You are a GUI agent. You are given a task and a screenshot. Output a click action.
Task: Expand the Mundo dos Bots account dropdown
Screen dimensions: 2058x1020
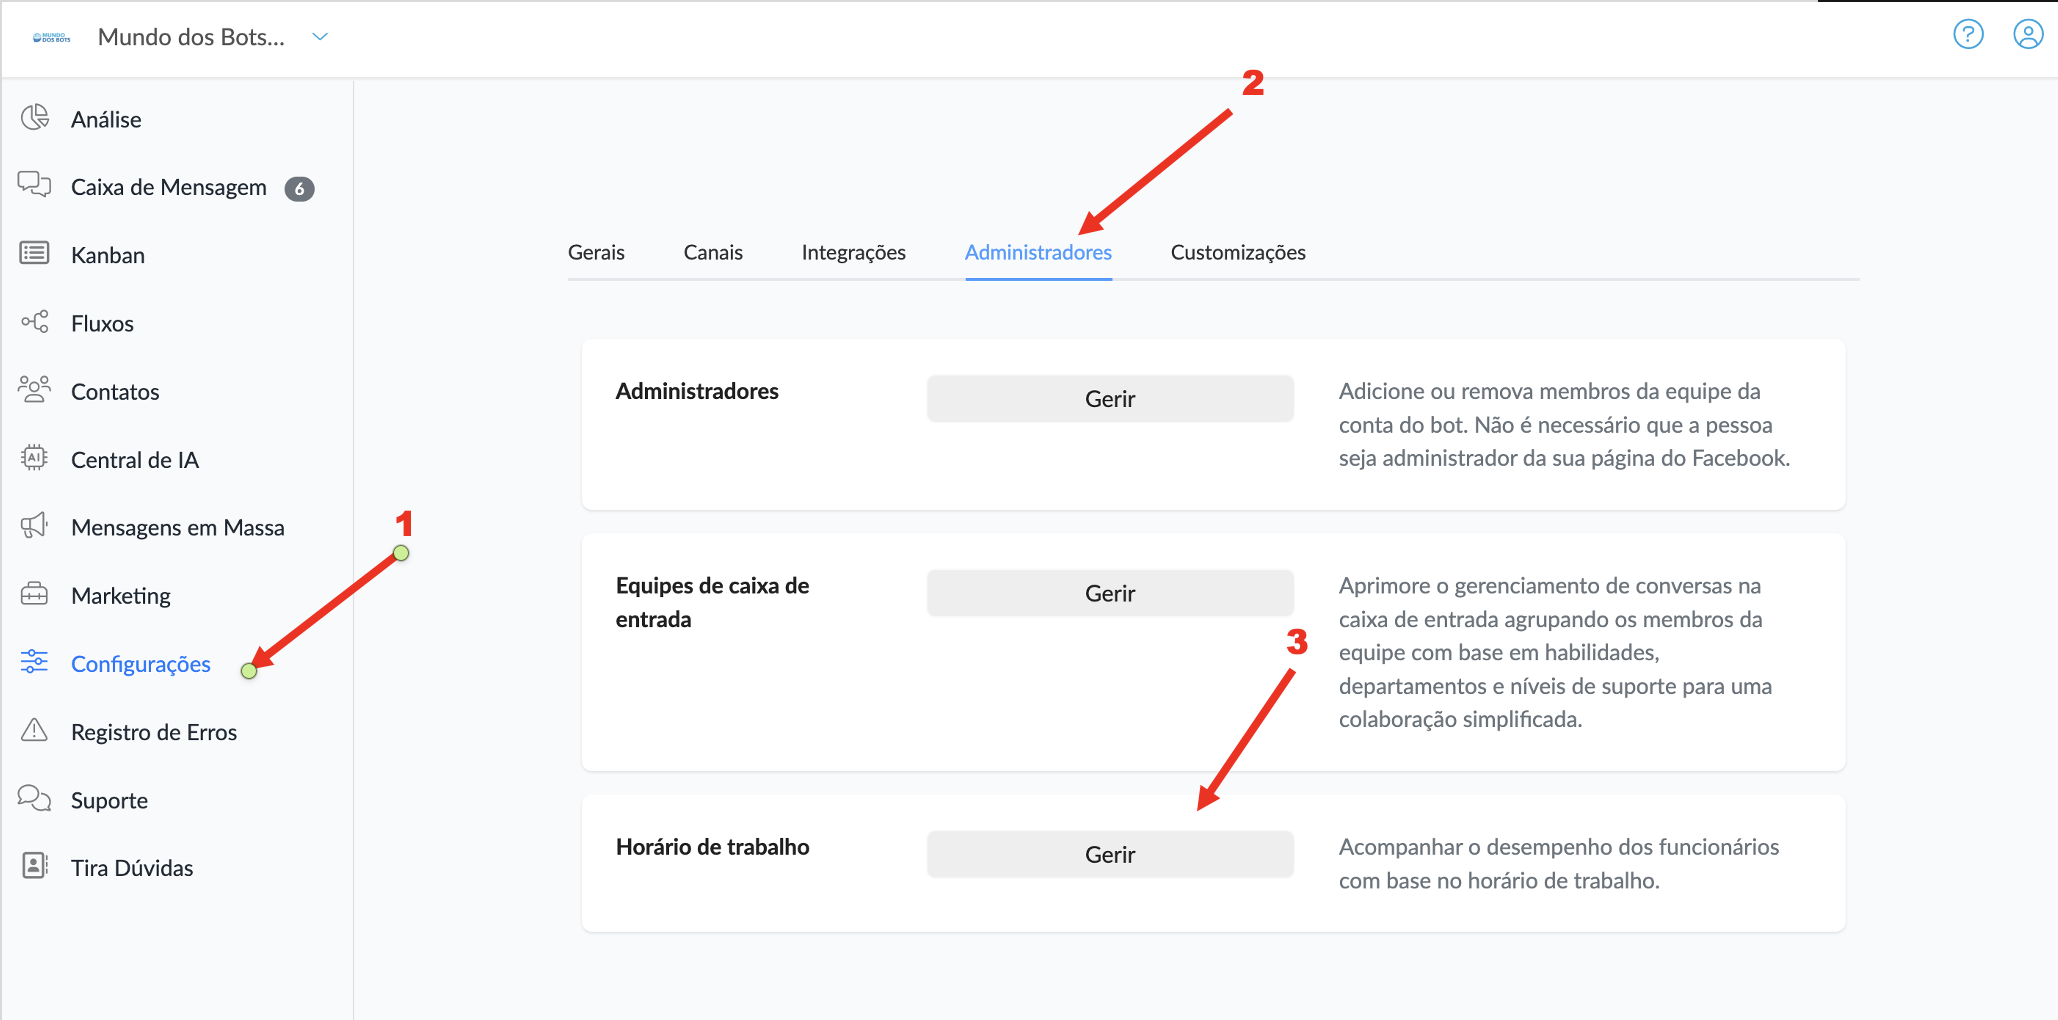320,37
